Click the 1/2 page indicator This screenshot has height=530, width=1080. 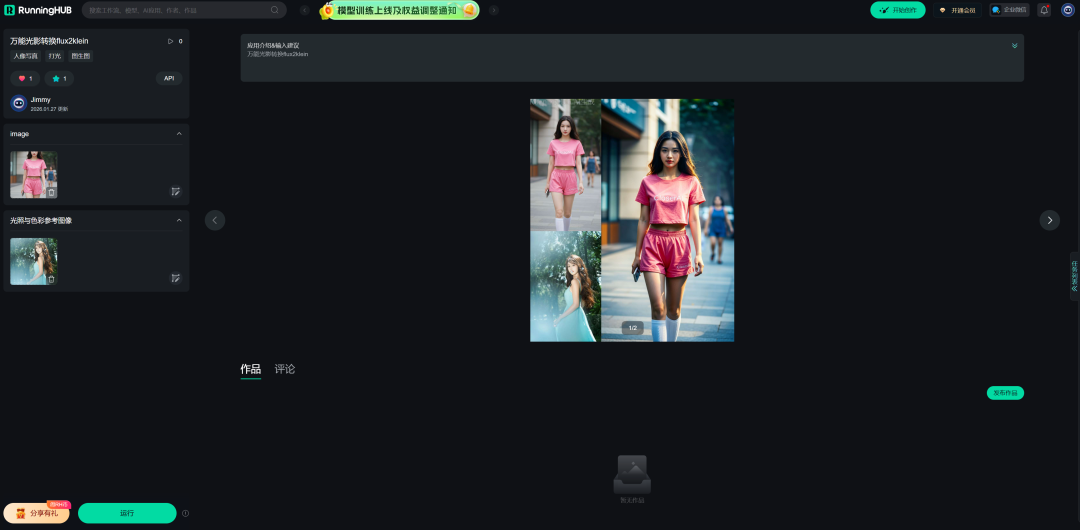click(x=632, y=328)
